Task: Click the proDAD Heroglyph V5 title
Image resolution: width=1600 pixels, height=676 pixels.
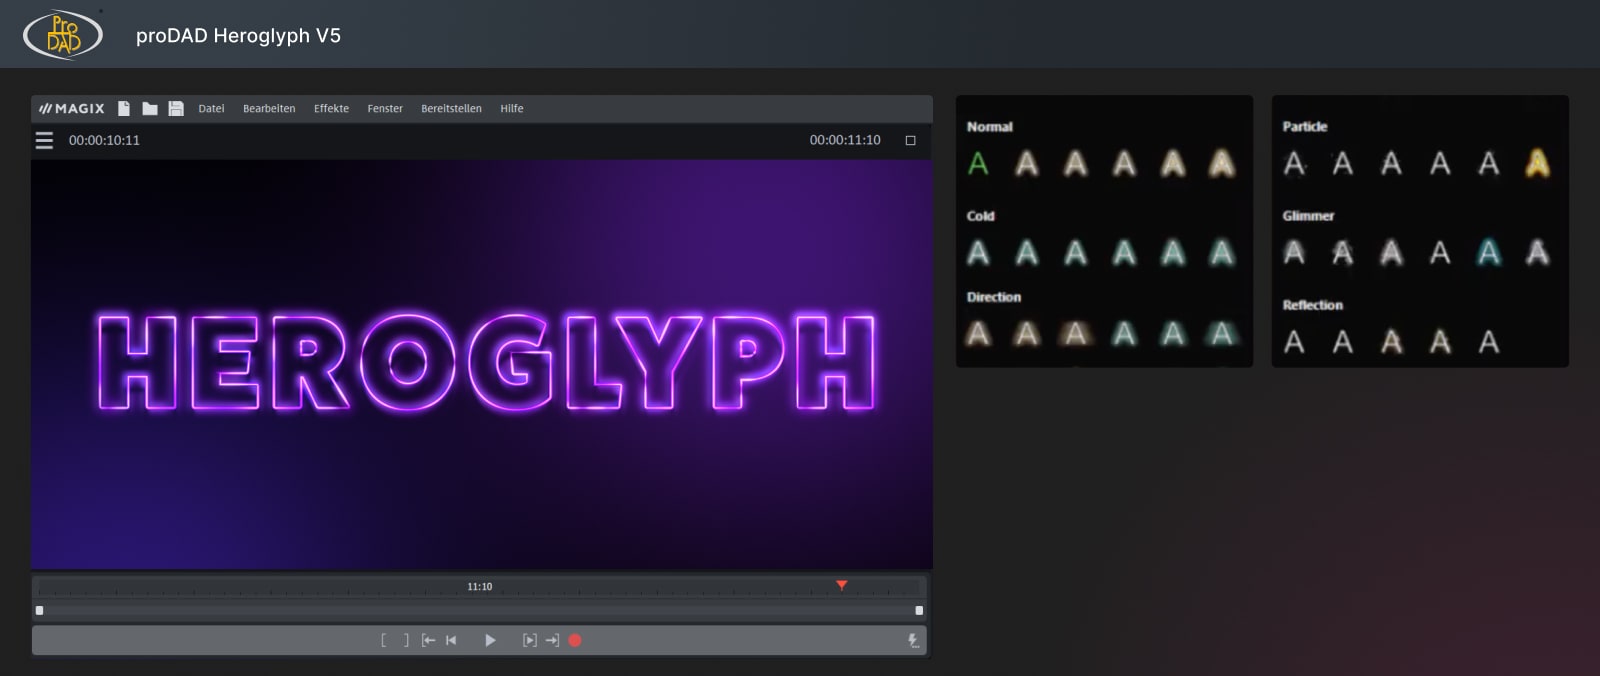Action: point(238,36)
